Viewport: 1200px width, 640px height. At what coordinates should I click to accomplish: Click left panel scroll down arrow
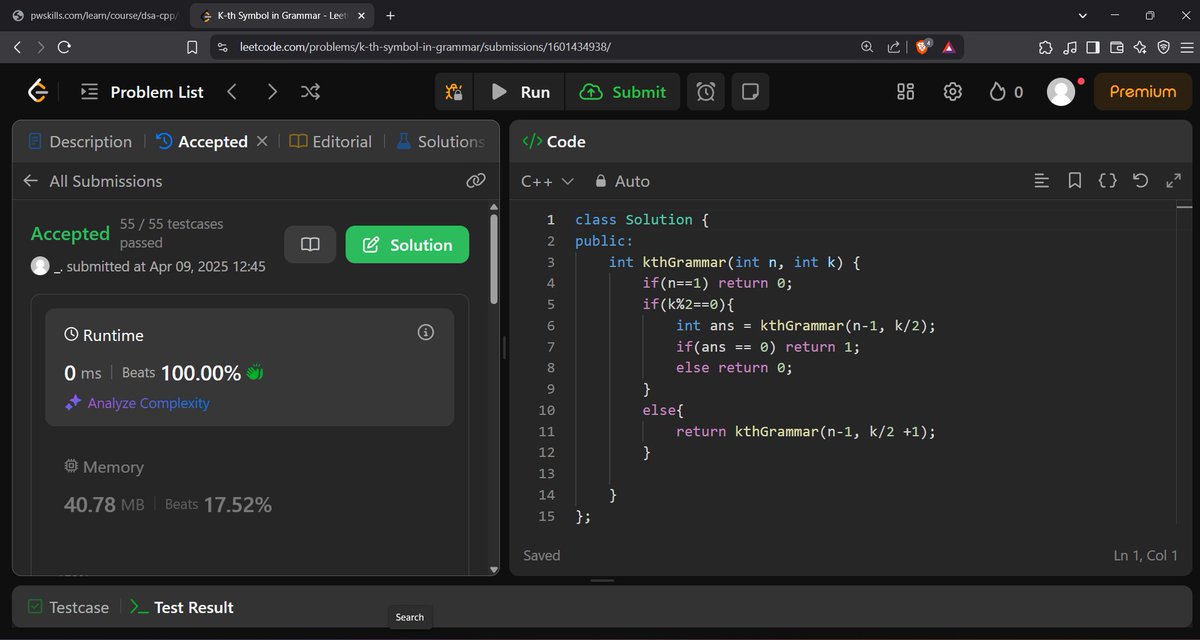coord(493,569)
